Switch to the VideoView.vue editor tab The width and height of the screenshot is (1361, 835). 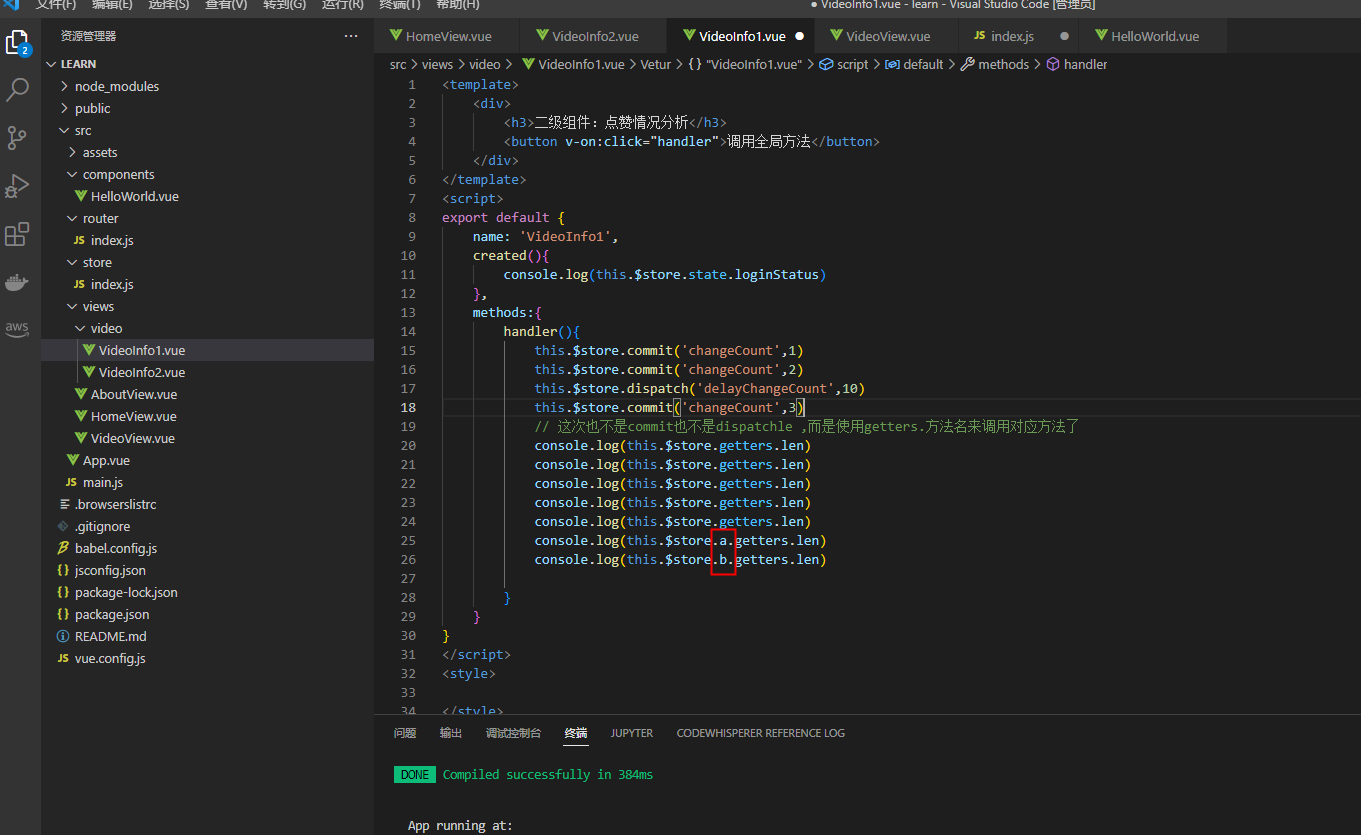click(x=887, y=36)
